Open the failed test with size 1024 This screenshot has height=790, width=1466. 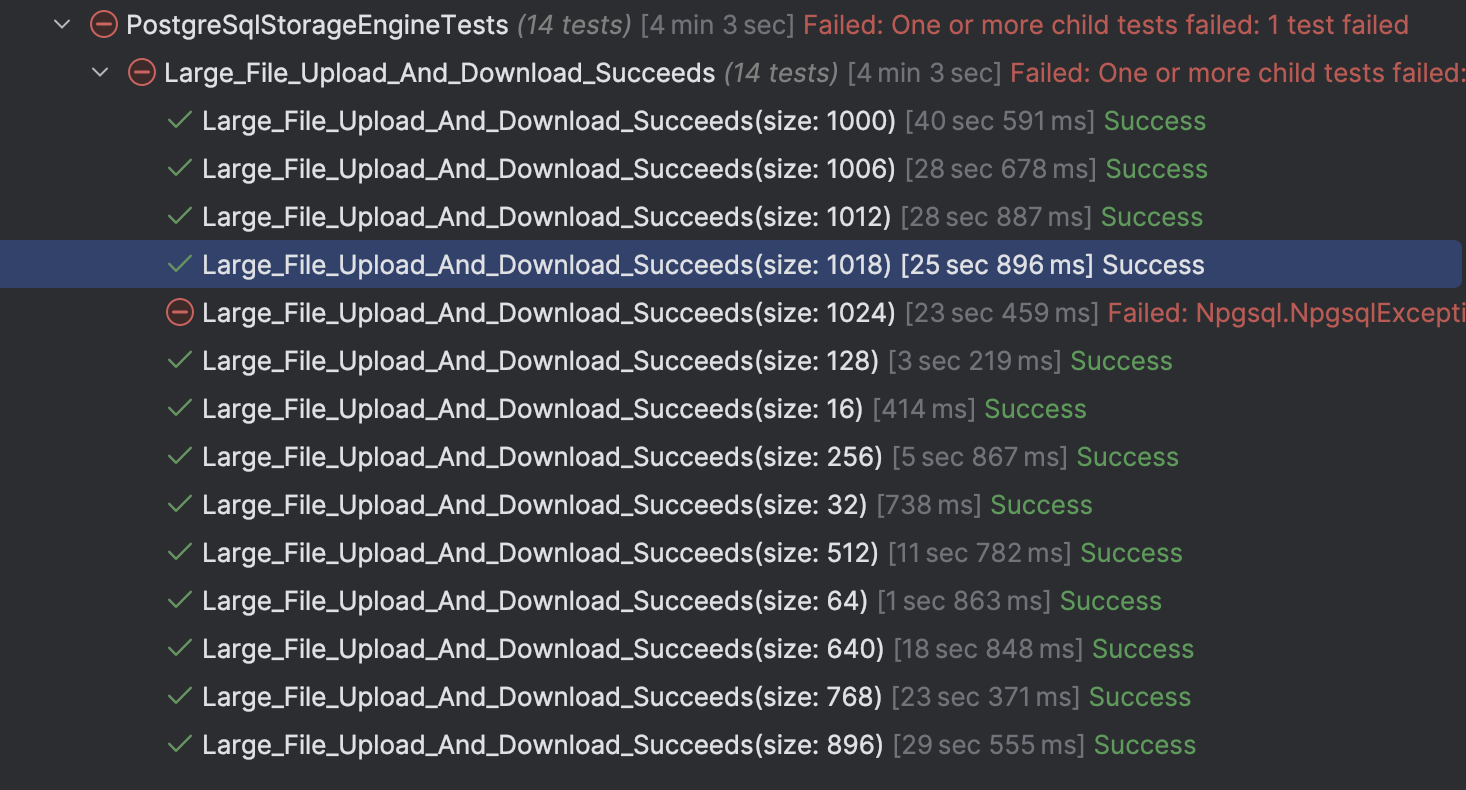pos(548,313)
